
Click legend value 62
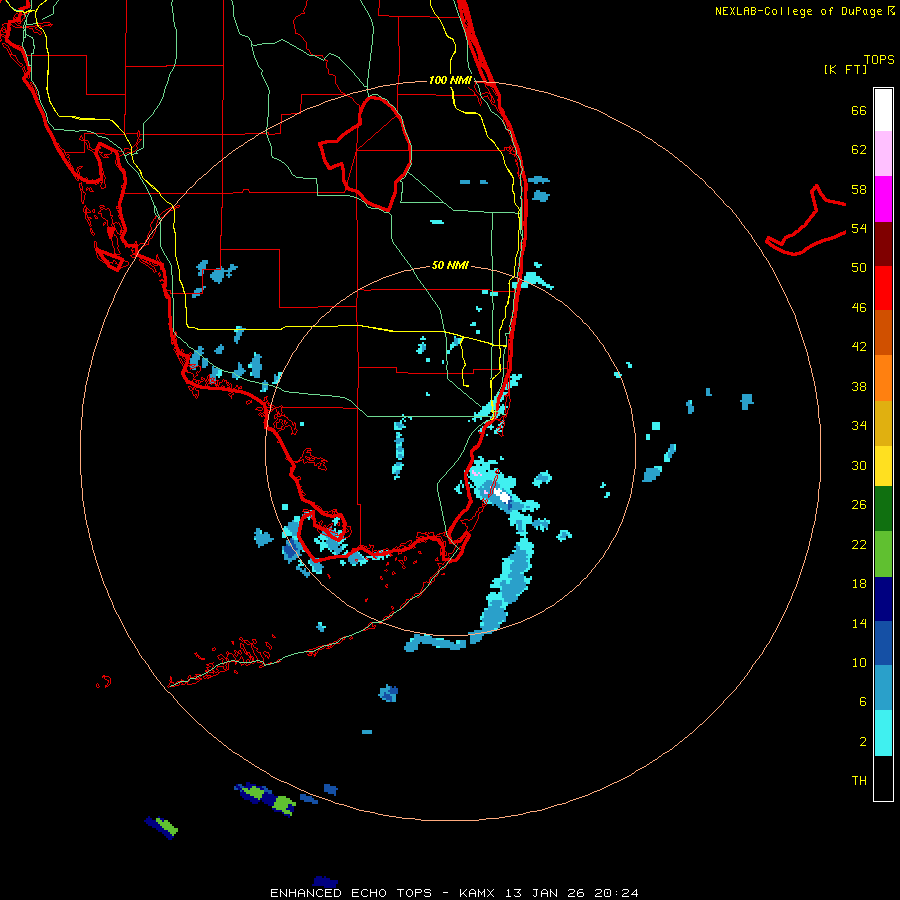tap(859, 150)
